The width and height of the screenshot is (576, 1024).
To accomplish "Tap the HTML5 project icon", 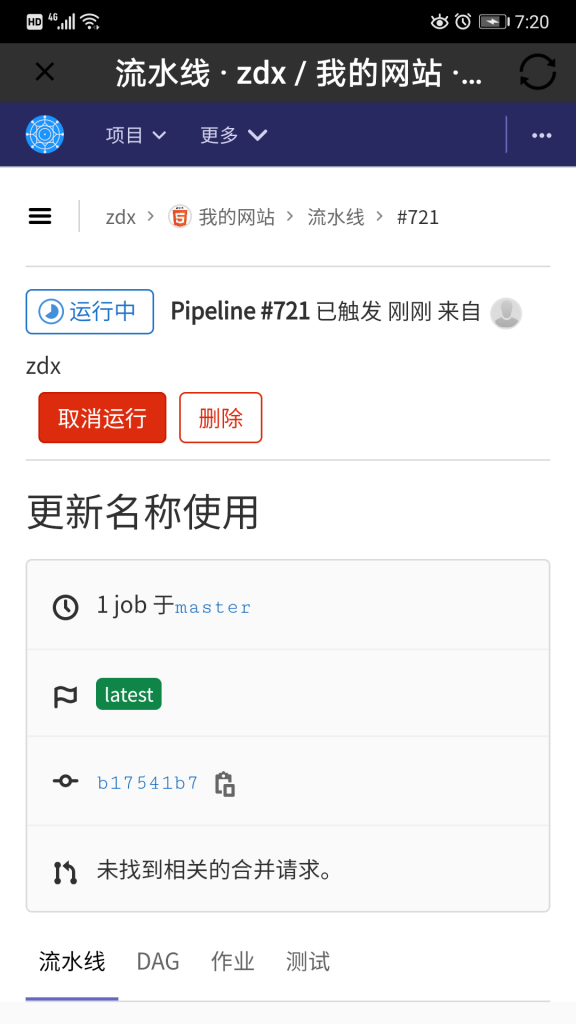I will click(x=180, y=216).
